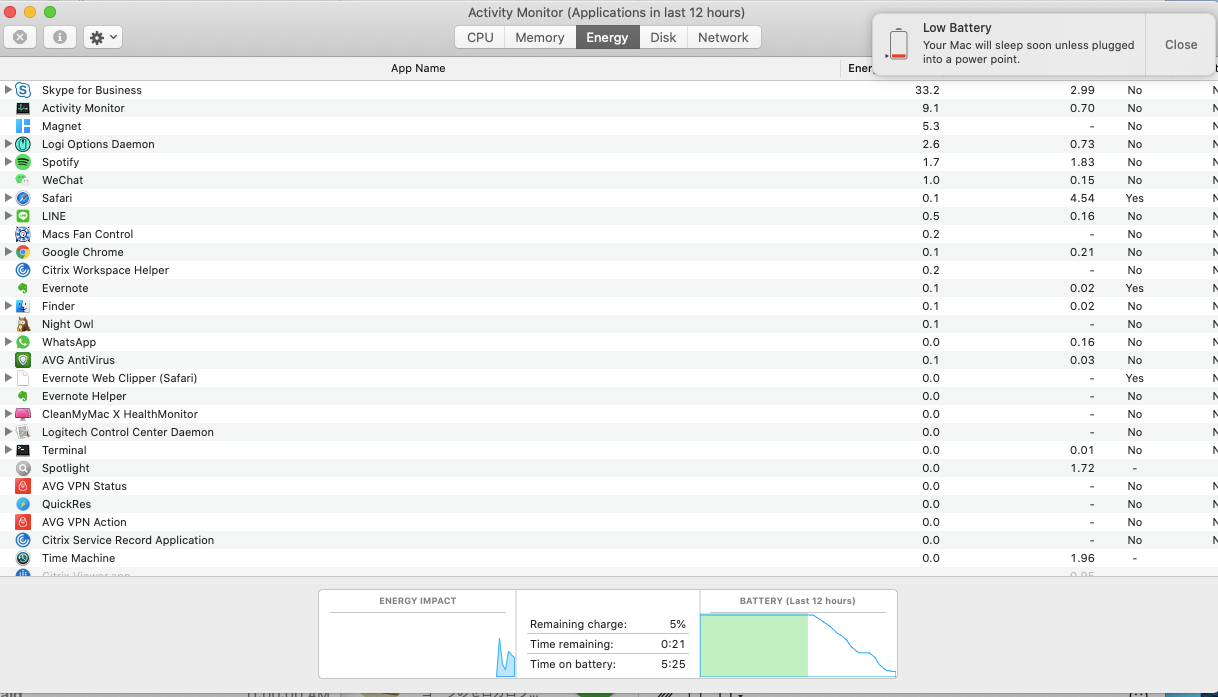1218x697 pixels.
Task: Expand the Finder disclosure triangle
Action: (x=9, y=306)
